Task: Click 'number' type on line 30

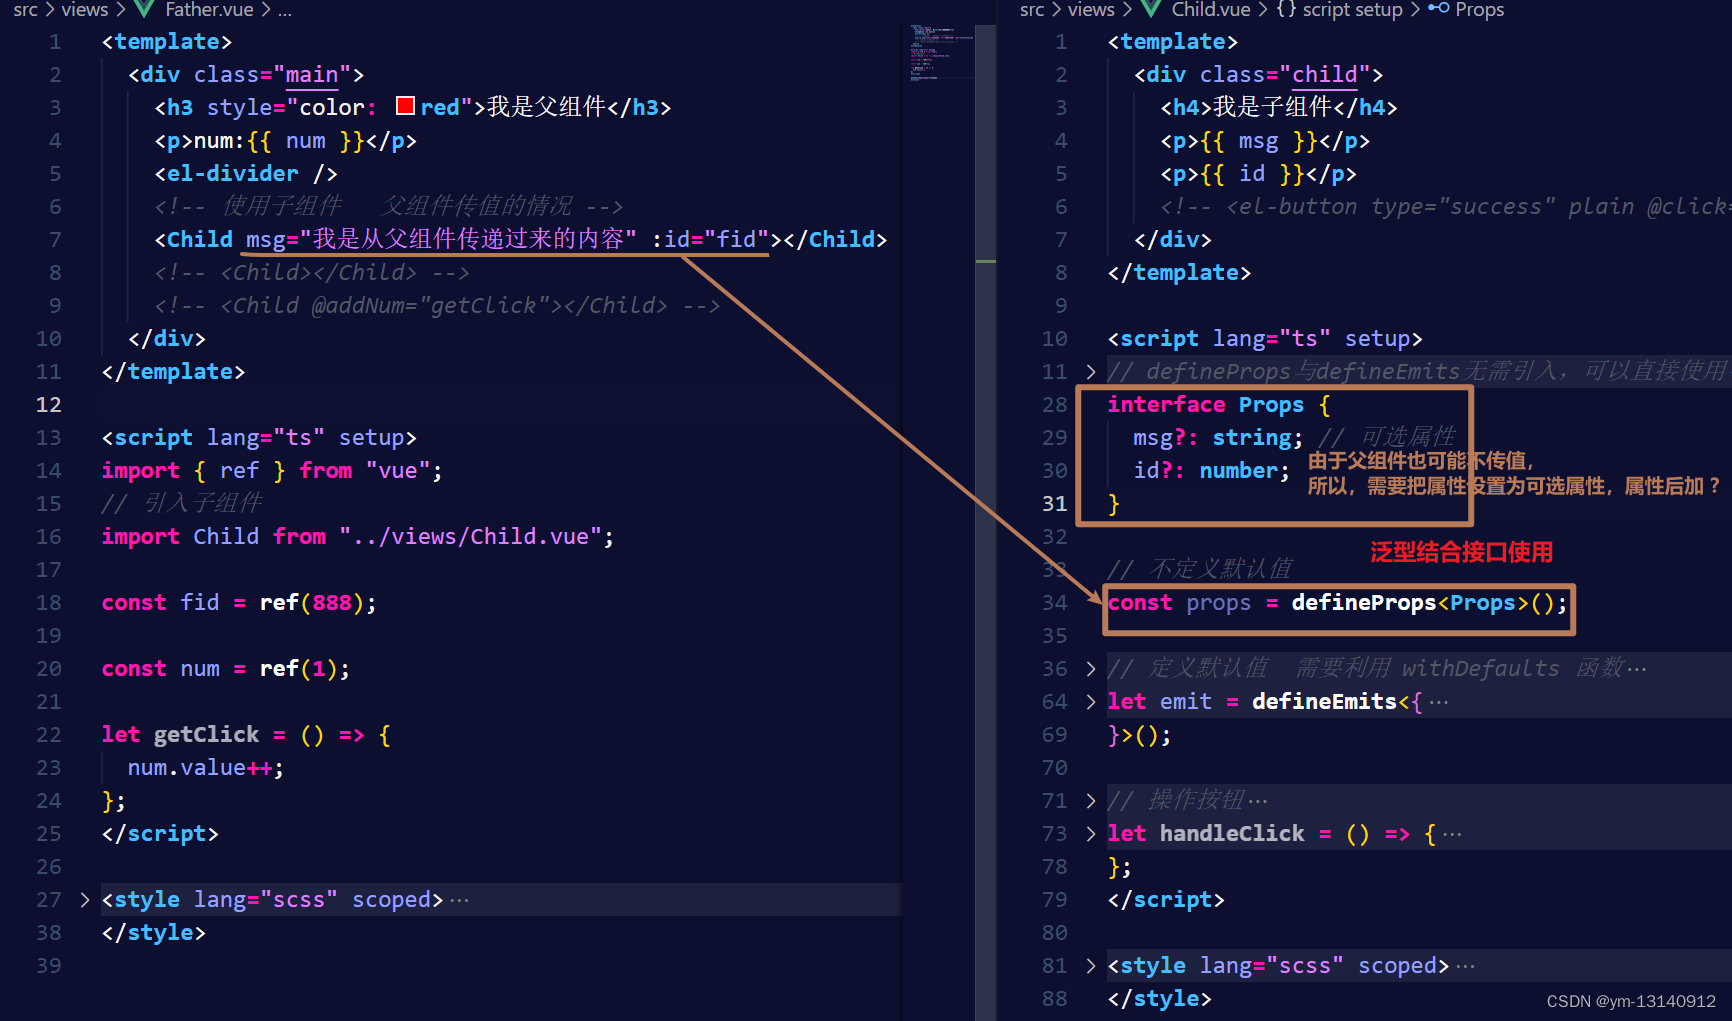Action: tap(1238, 471)
